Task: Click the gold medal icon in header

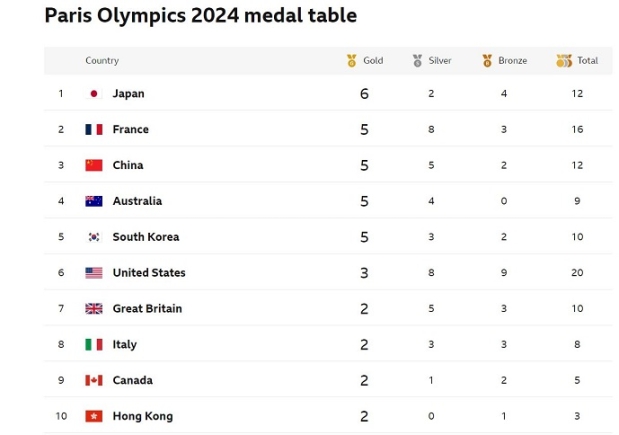Action: 352,61
